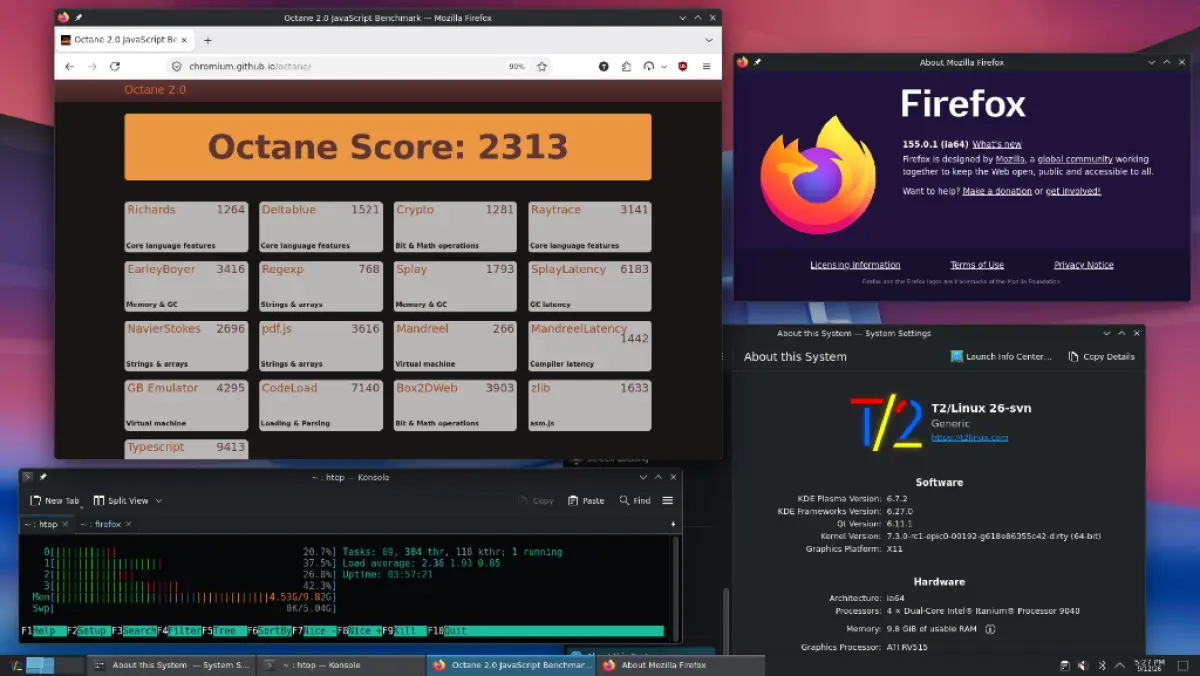Click the Splay benchmark result
Screen dimensions: 1200x676
pos(455,286)
